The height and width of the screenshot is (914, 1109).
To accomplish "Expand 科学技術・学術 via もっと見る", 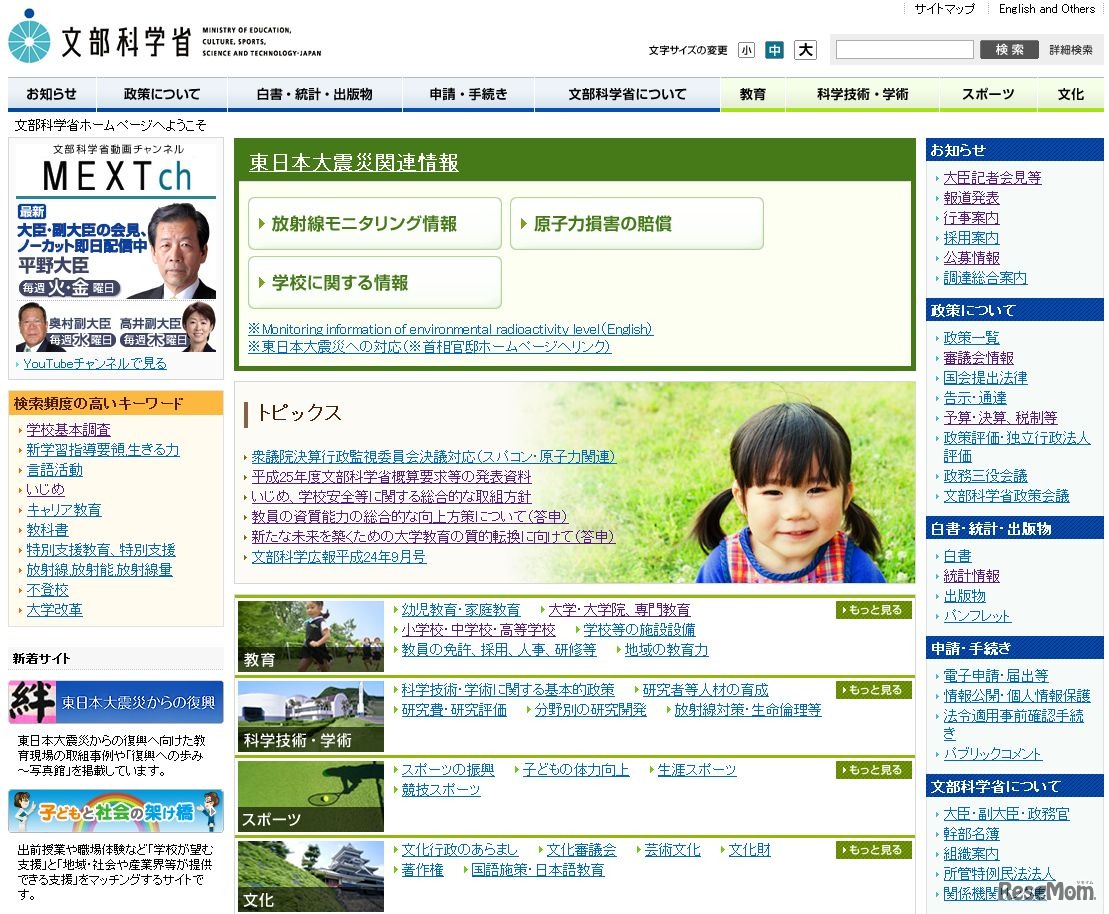I will [x=872, y=689].
